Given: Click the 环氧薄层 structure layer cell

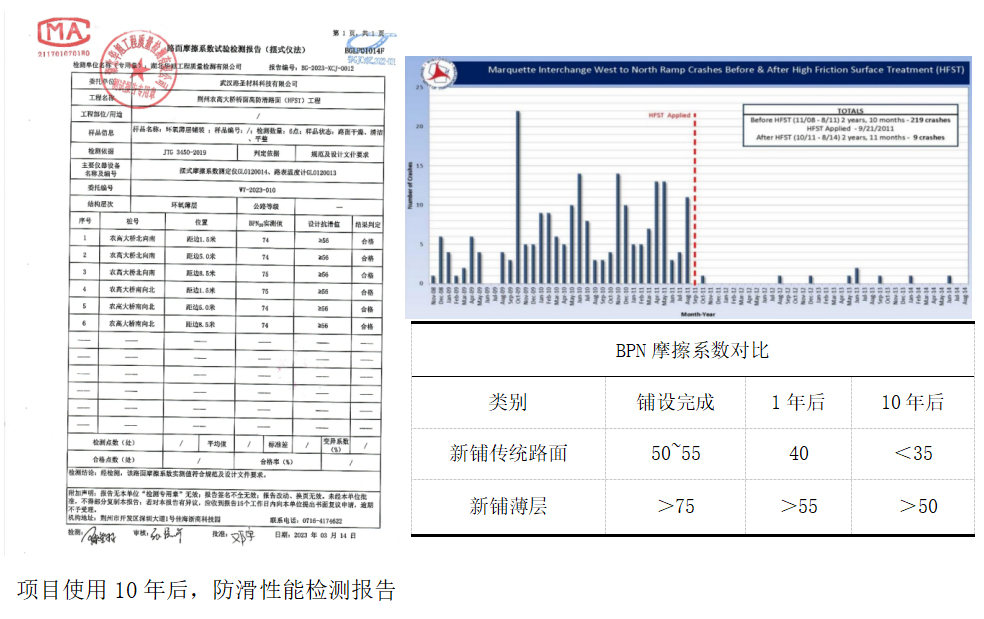Looking at the screenshot, I should (184, 205).
